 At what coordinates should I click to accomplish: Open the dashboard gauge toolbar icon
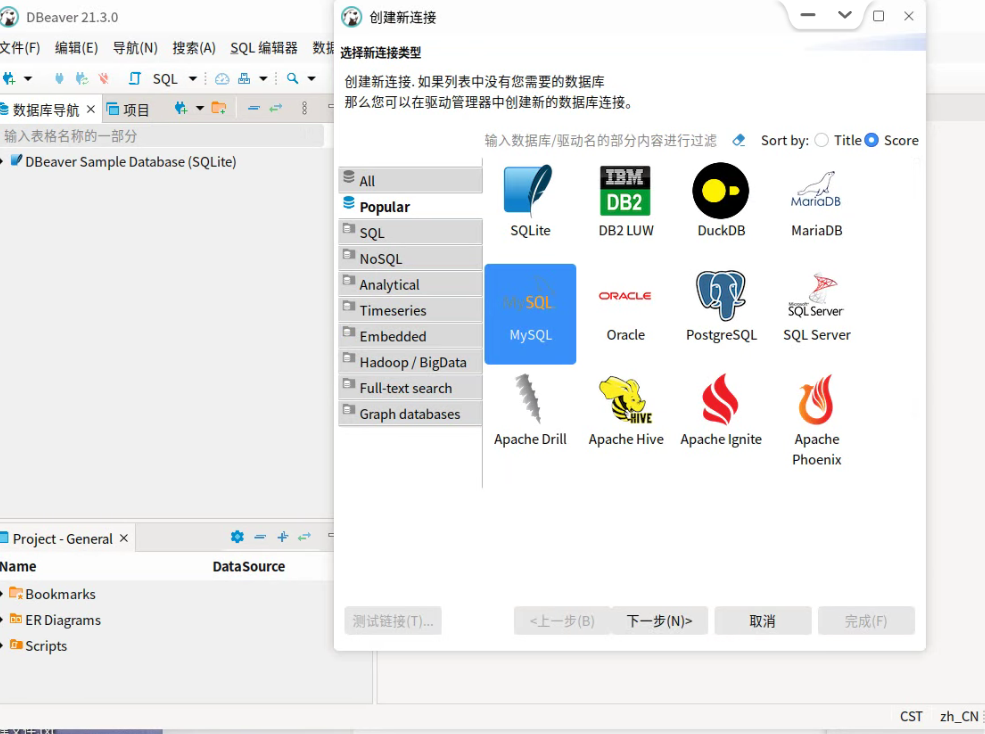click(222, 79)
